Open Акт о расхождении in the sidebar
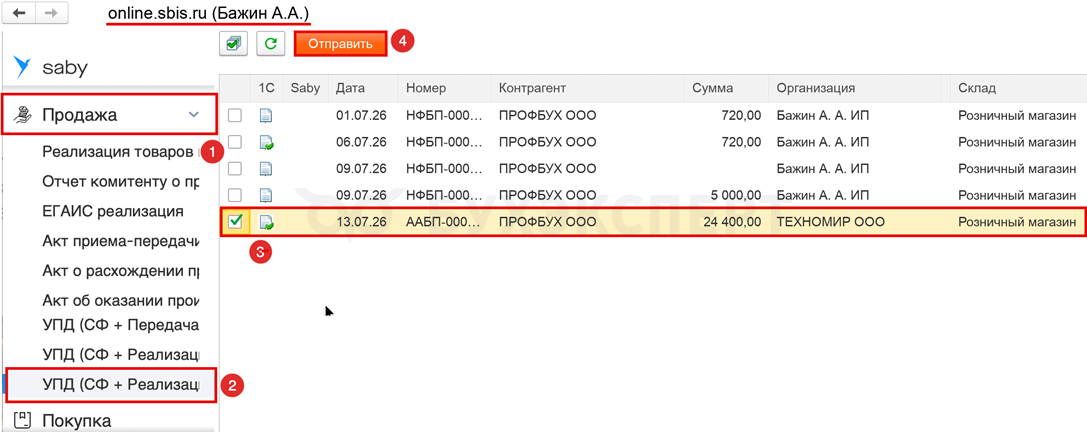 point(121,271)
